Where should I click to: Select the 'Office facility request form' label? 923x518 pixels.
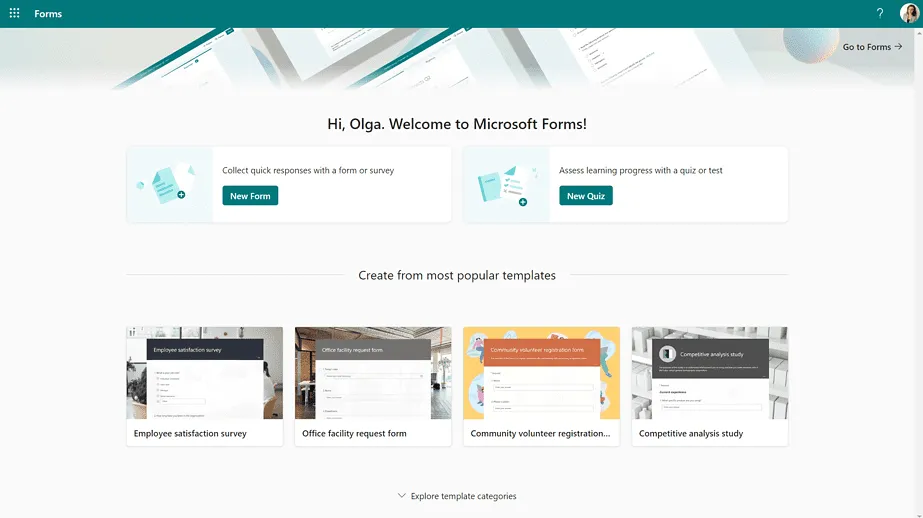354,433
